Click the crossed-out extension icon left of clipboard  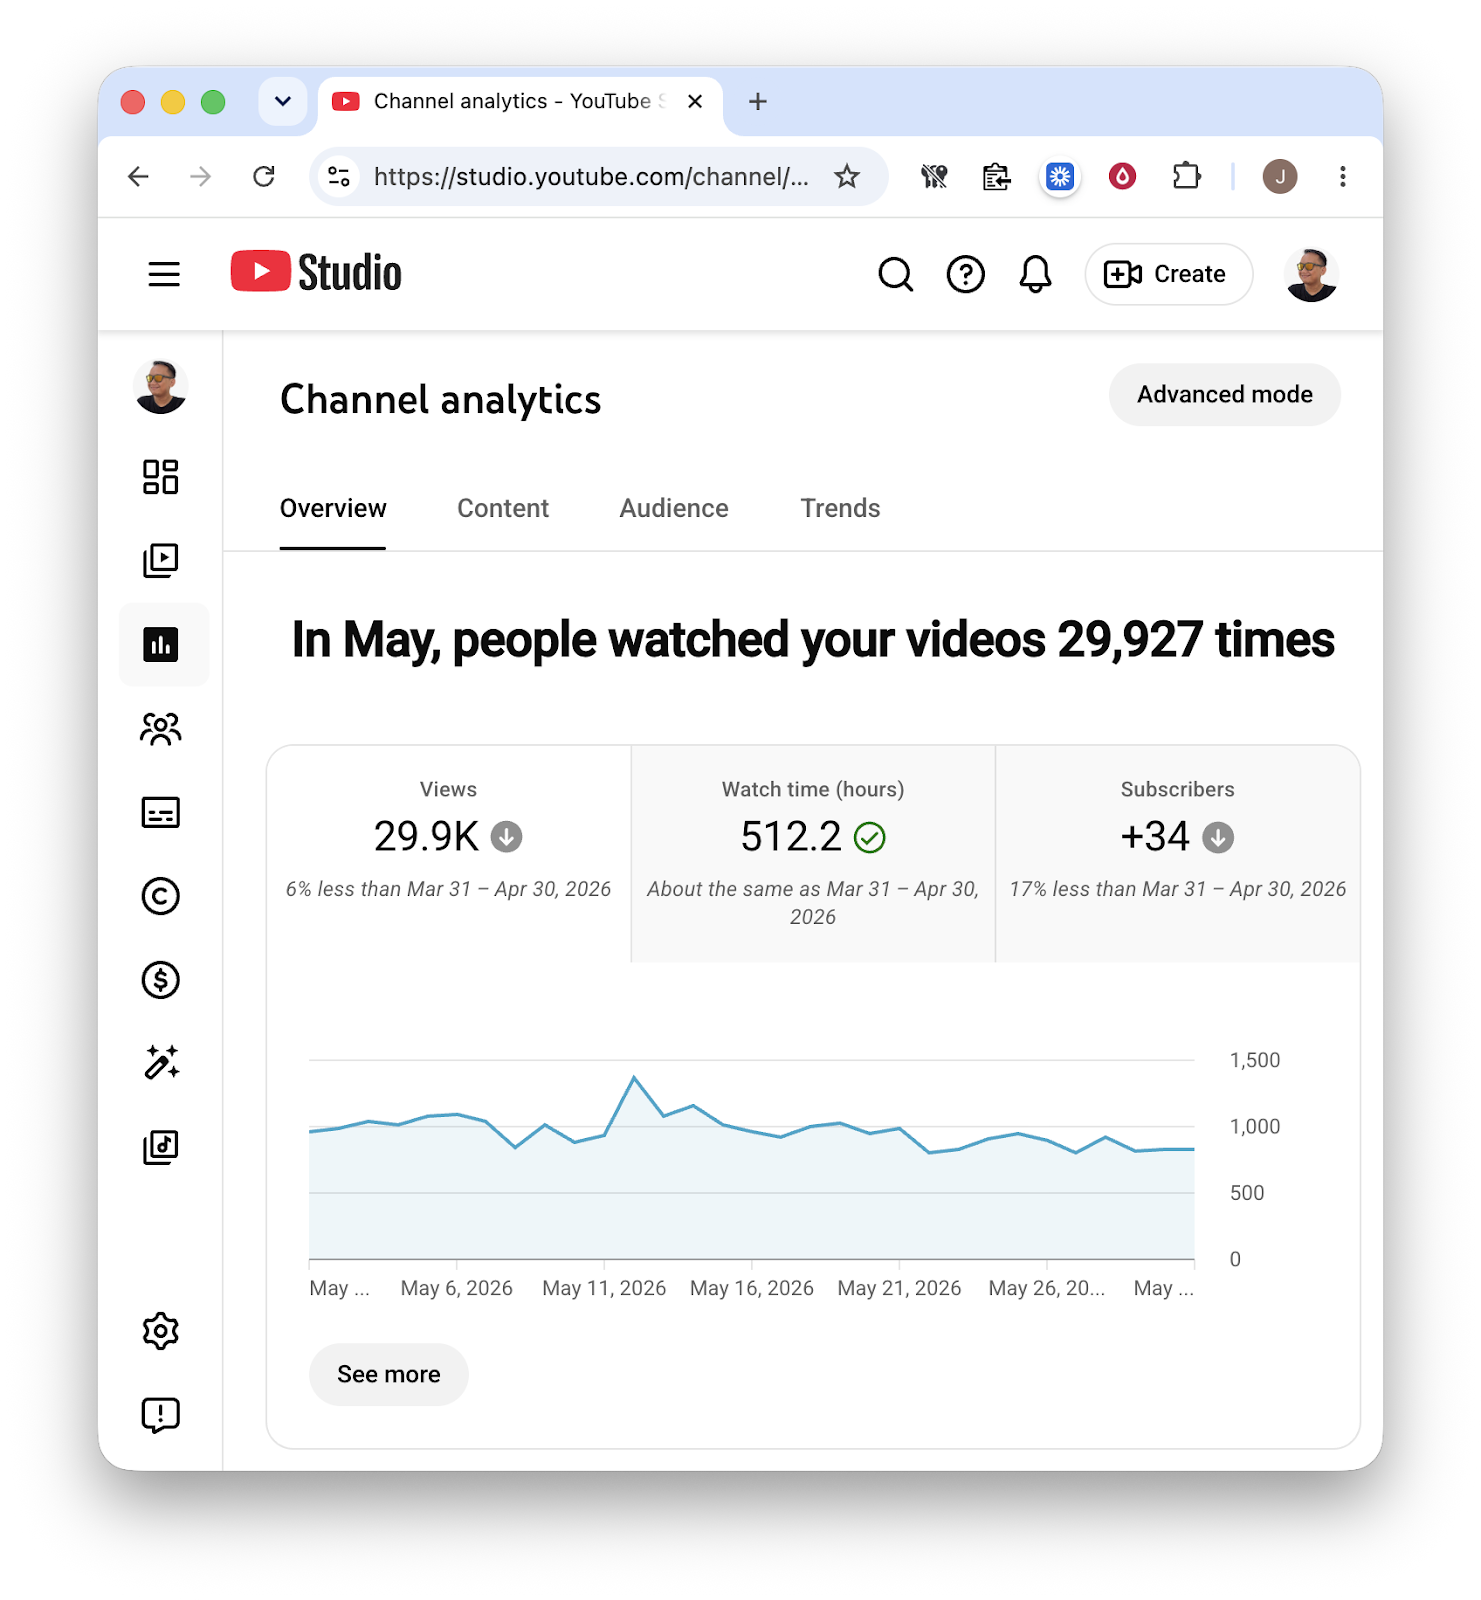(934, 177)
